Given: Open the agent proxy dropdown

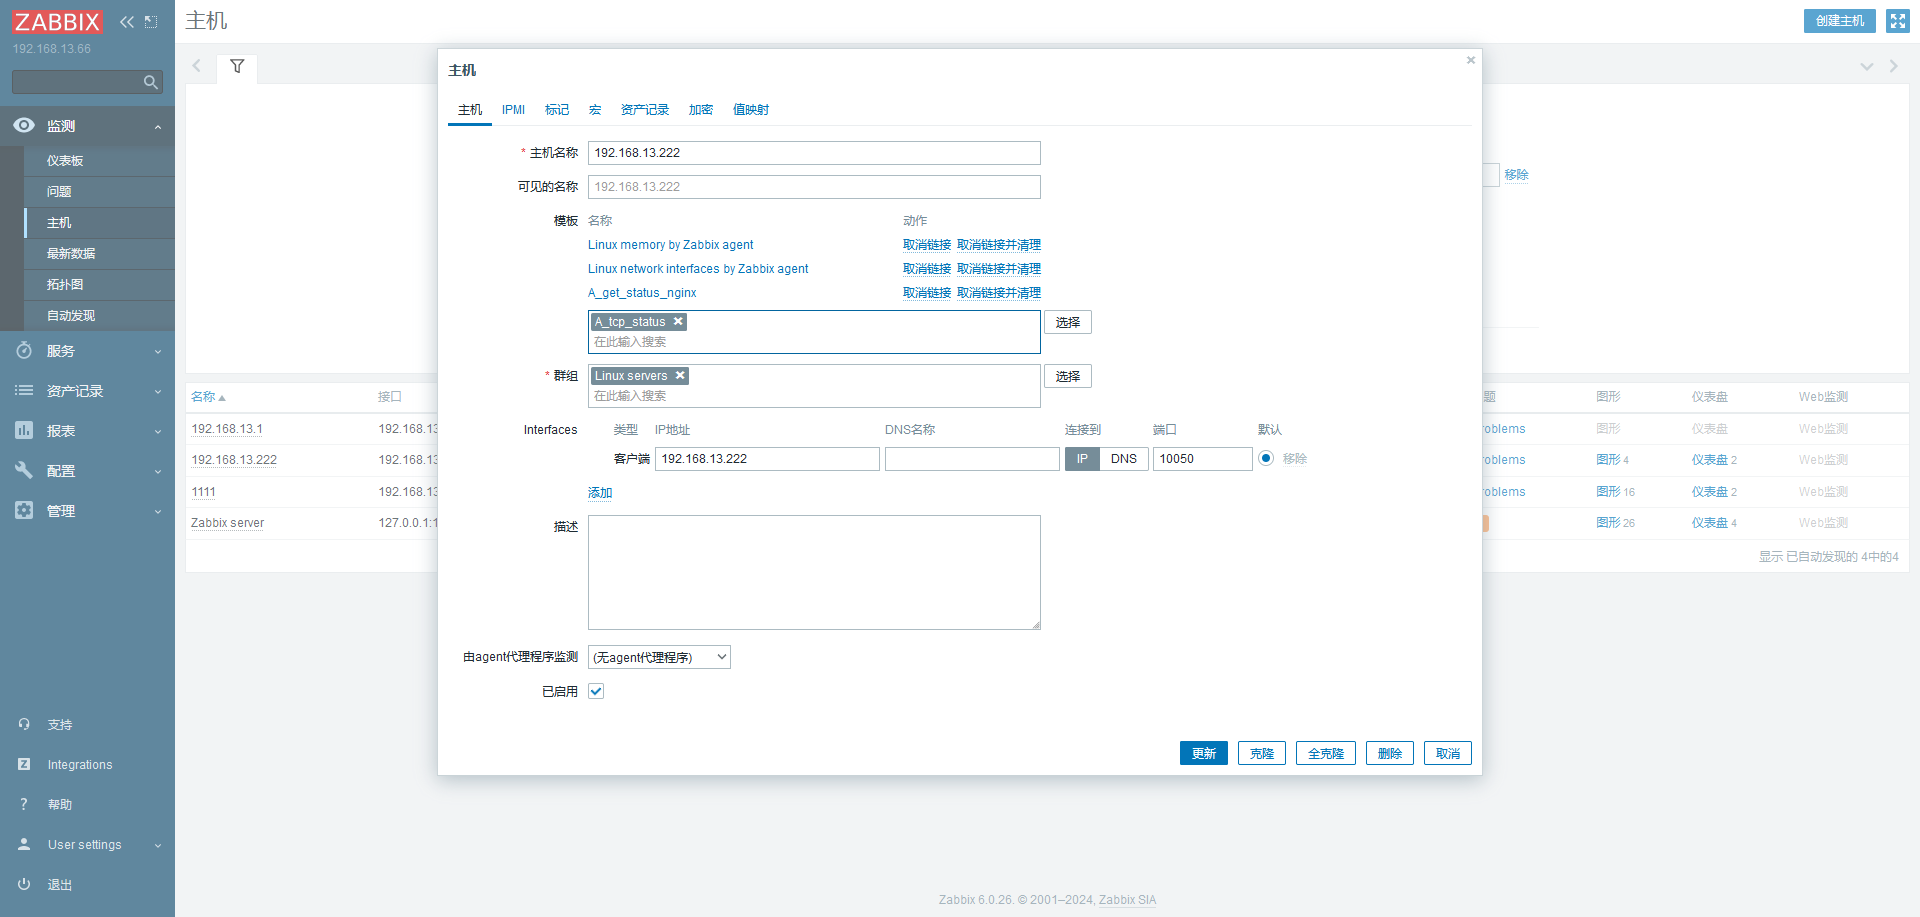Looking at the screenshot, I should point(659,657).
